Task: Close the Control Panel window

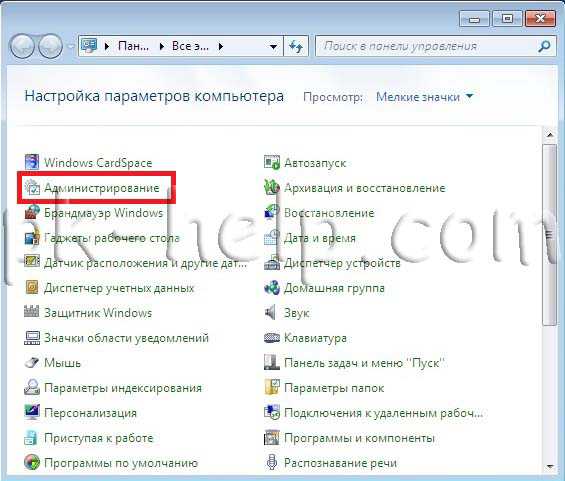Action: (540, 18)
